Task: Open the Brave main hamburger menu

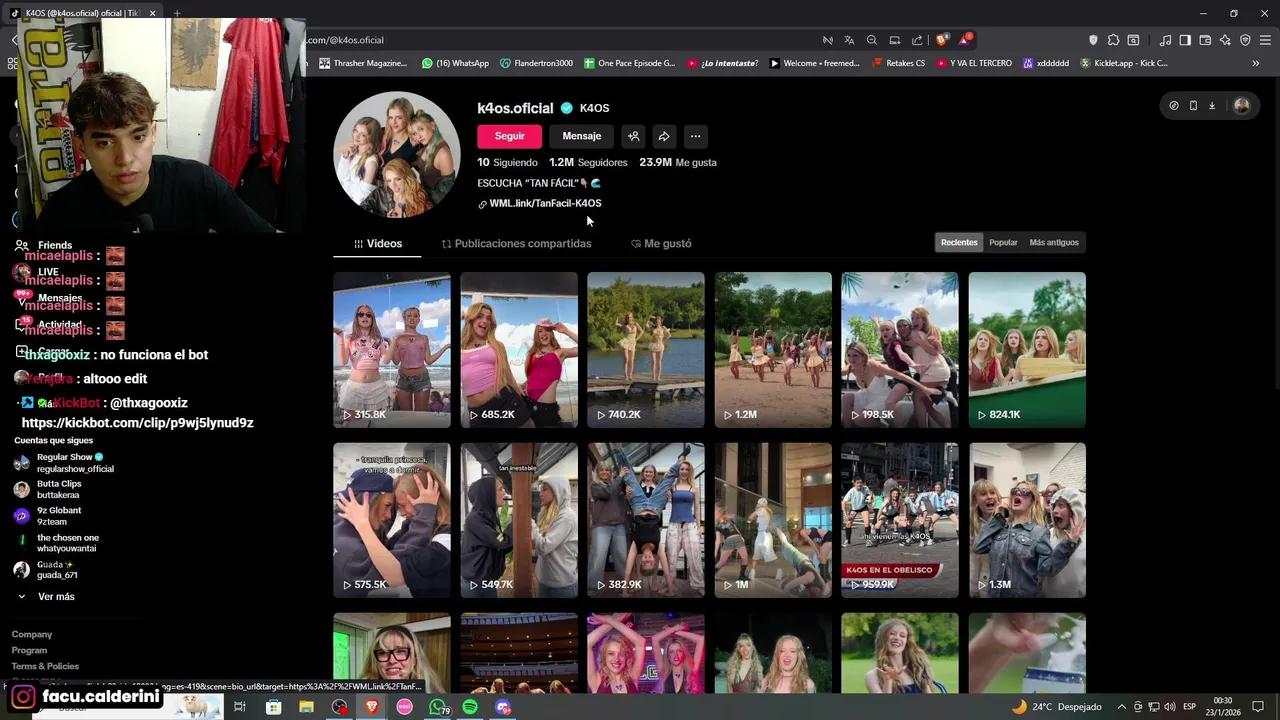Action: point(1265,40)
